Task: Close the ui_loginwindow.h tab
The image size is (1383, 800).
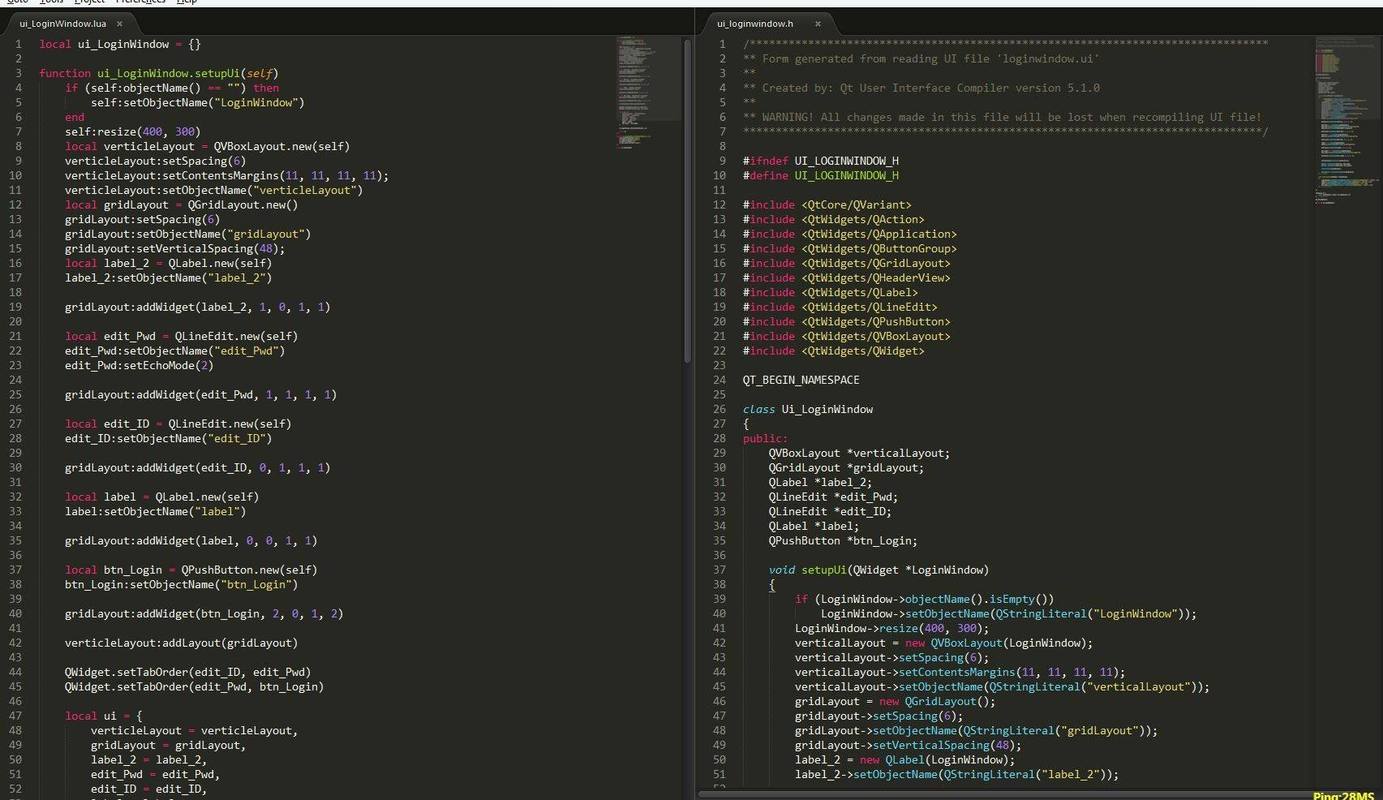Action: [x=817, y=23]
